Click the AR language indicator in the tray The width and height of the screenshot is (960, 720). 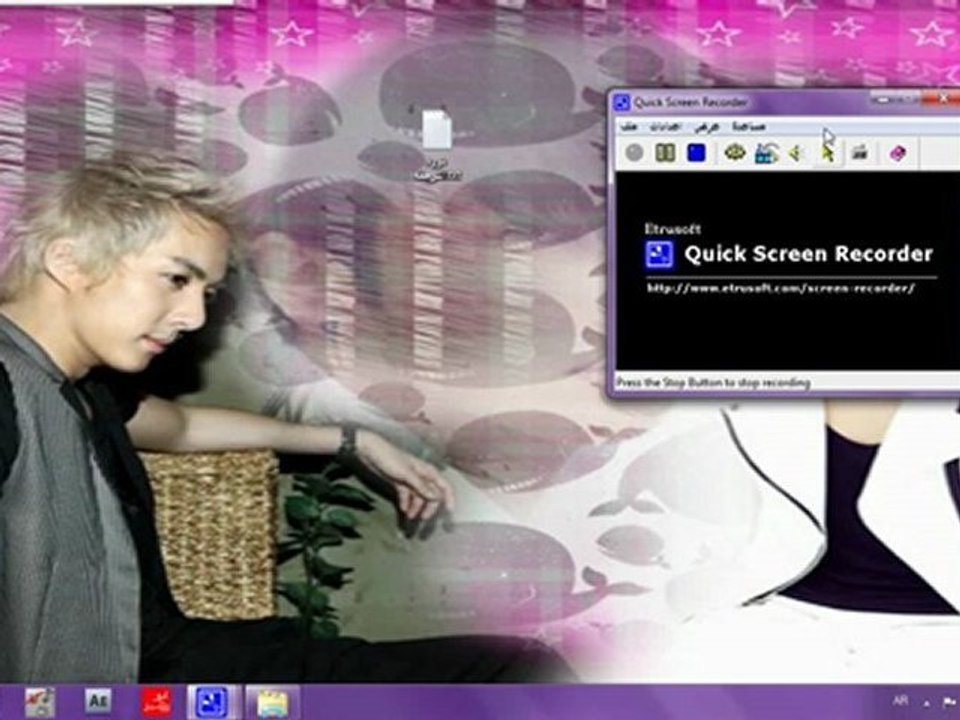[x=901, y=702]
